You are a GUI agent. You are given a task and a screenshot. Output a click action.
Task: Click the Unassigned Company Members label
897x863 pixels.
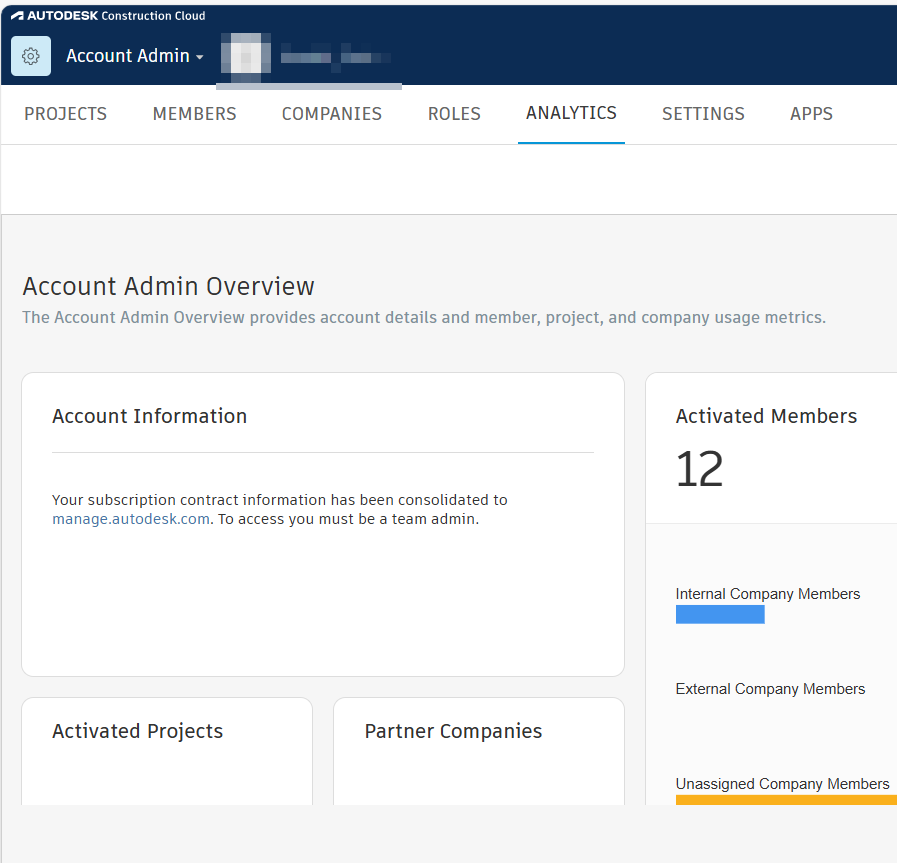coord(782,784)
